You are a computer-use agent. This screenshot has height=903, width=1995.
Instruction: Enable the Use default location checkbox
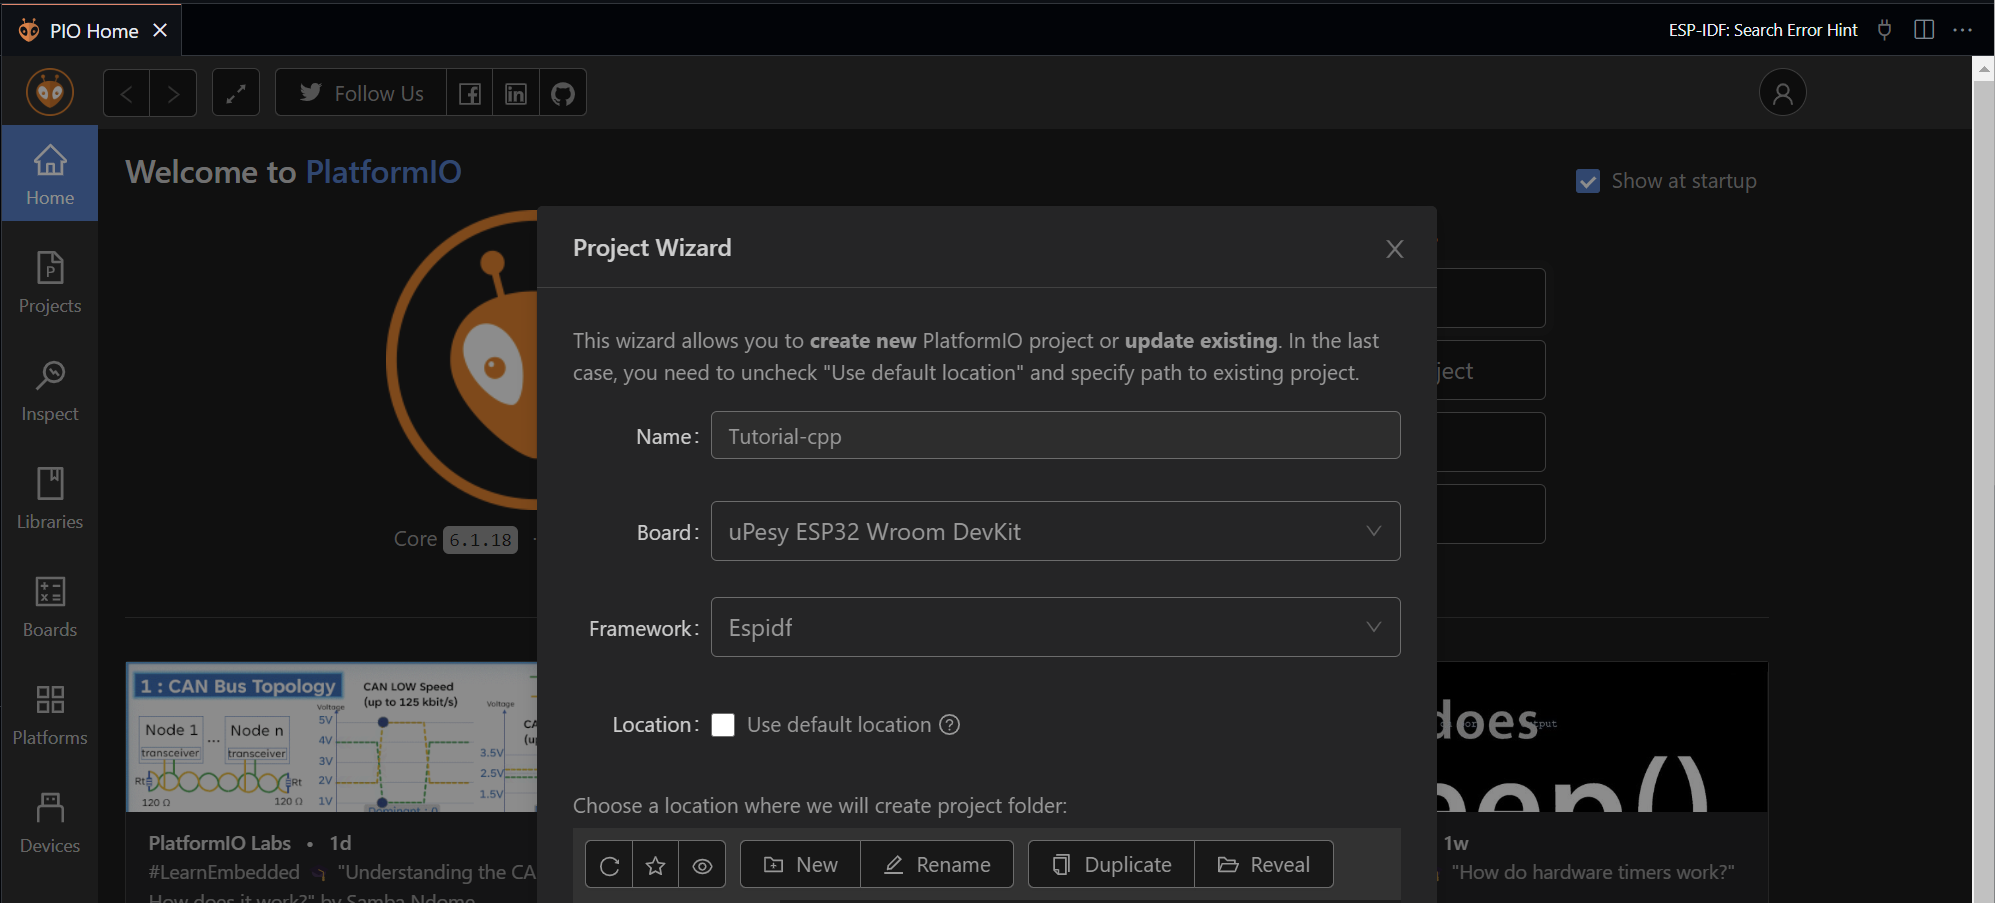pyautogui.click(x=723, y=725)
